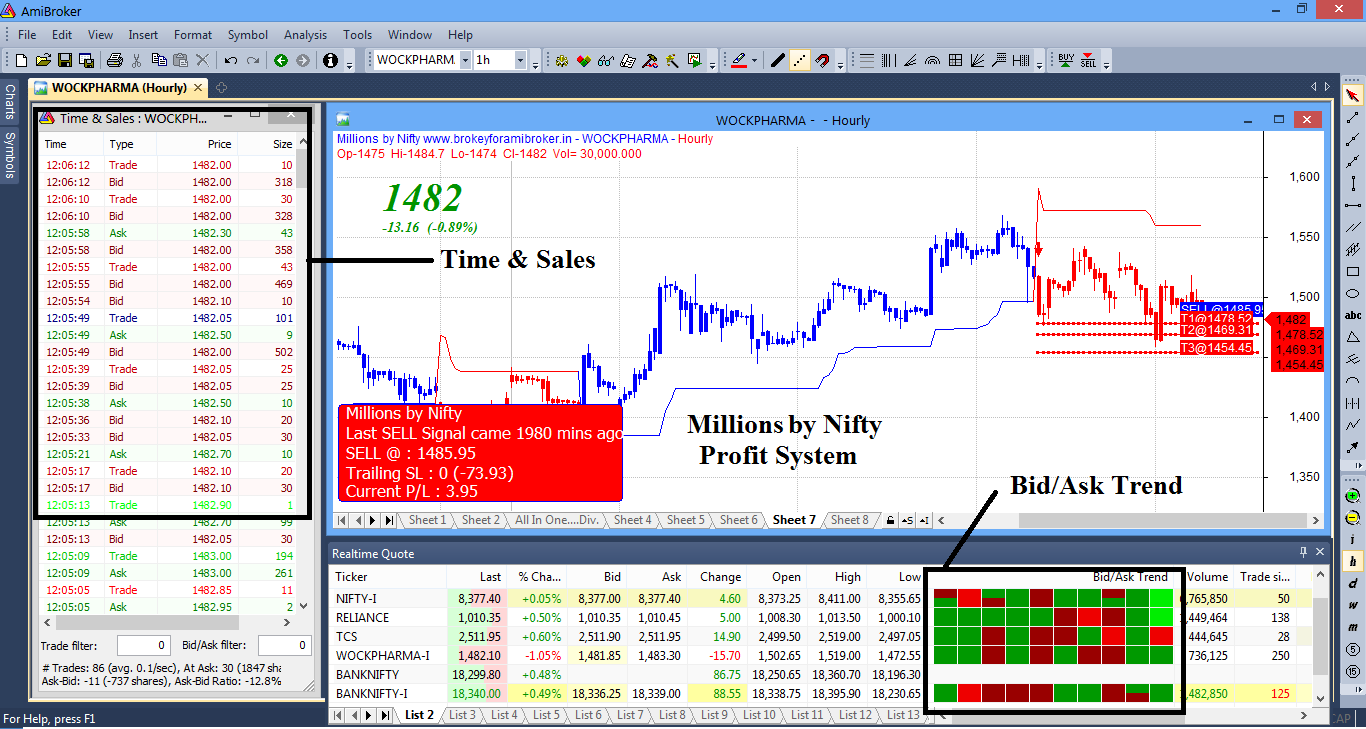The width and height of the screenshot is (1366, 729).
Task: Switch to the Sheet 4 tab
Action: 632,520
